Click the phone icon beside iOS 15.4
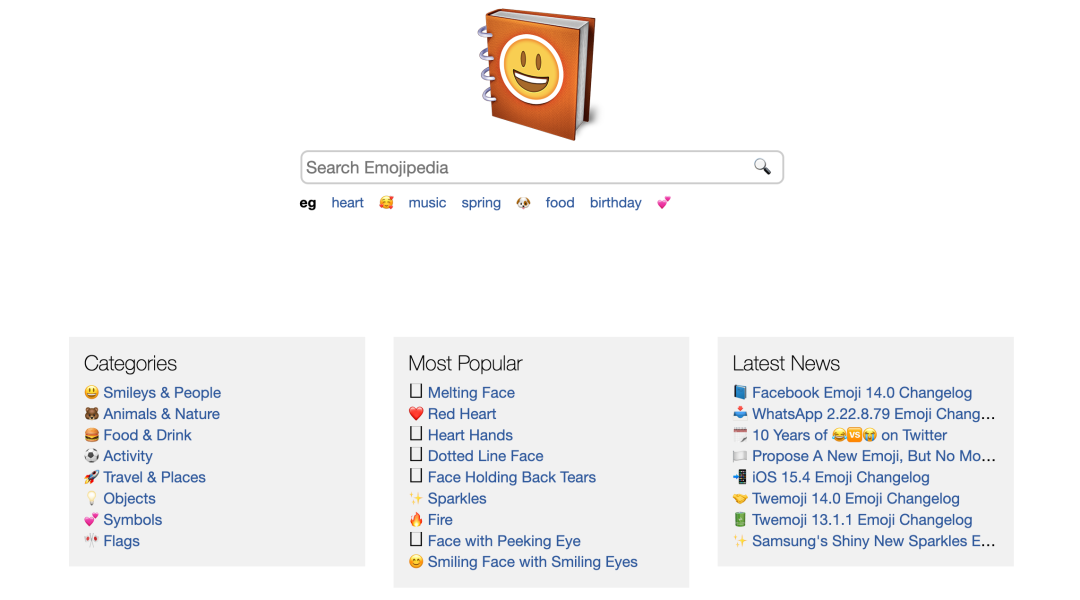 (x=740, y=477)
